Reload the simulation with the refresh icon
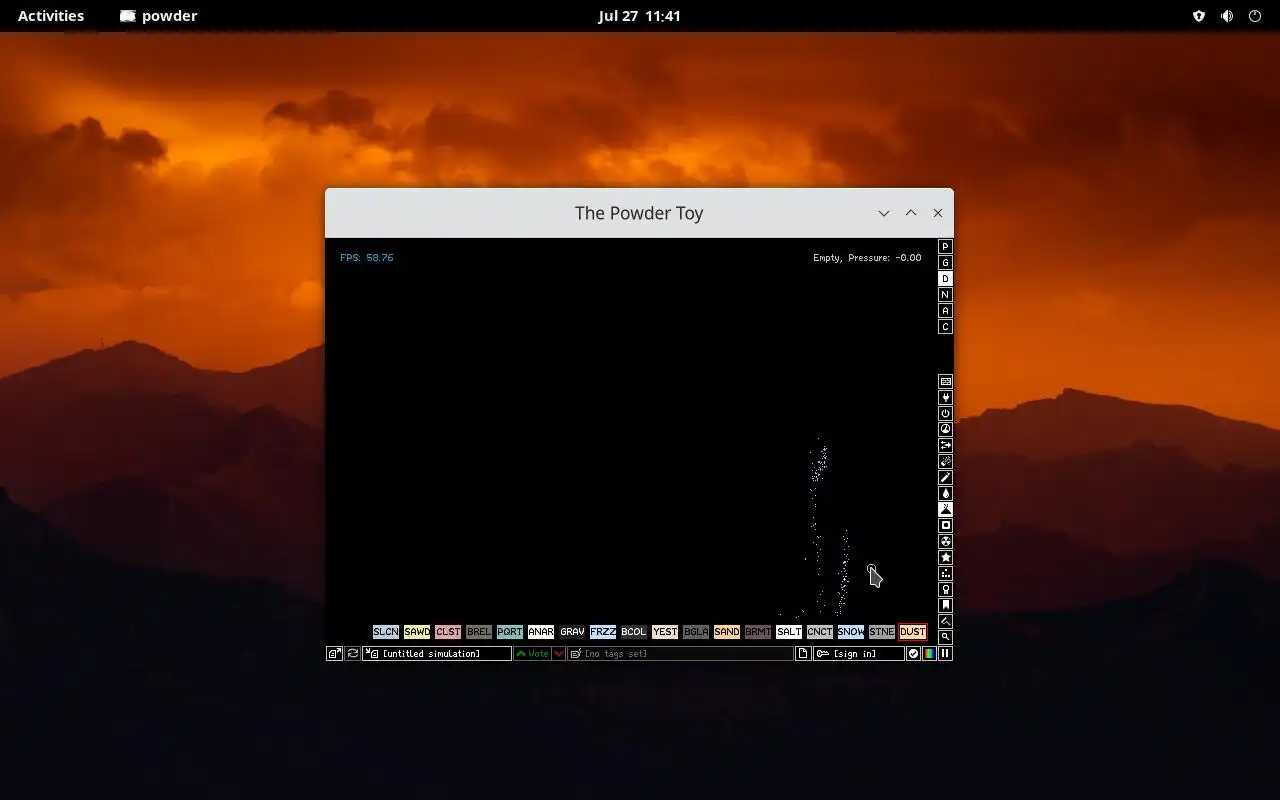Image resolution: width=1280 pixels, height=800 pixels. pyautogui.click(x=353, y=654)
